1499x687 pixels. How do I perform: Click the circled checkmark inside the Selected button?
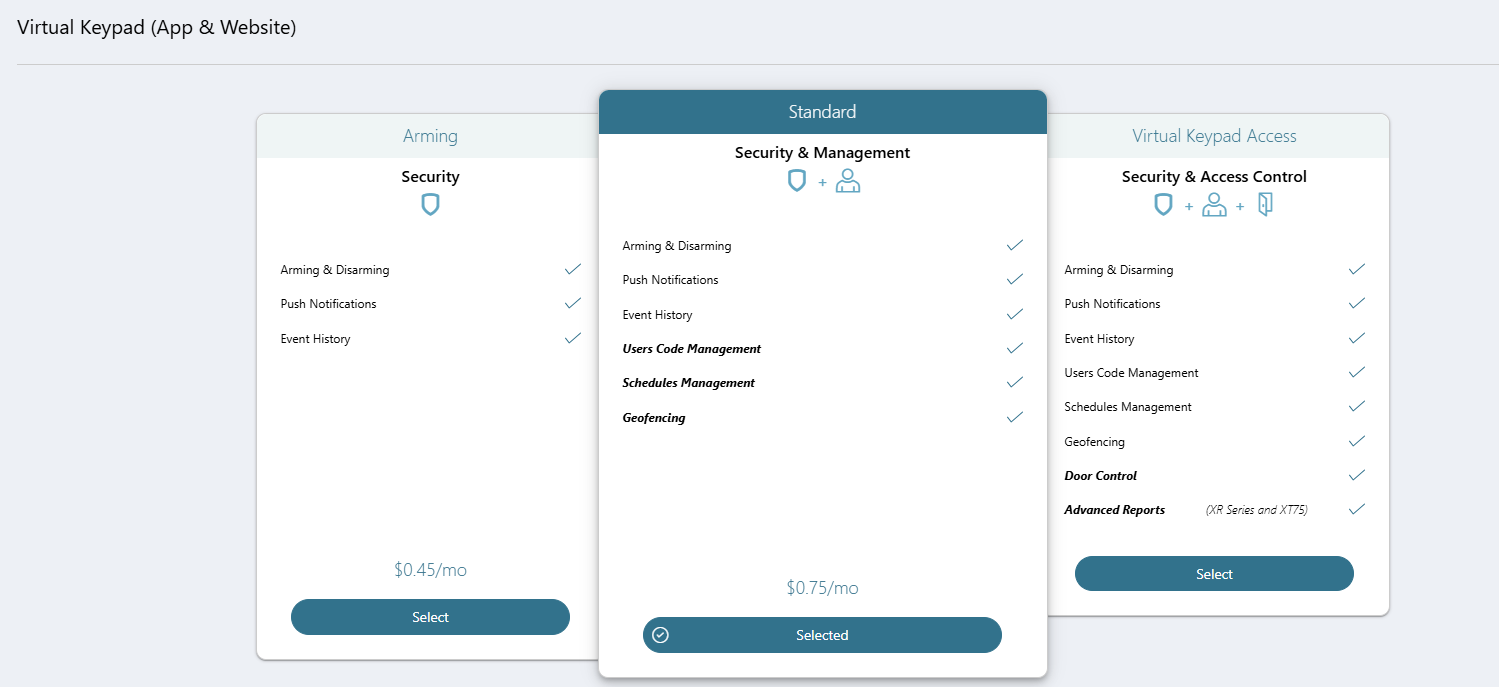tap(661, 634)
